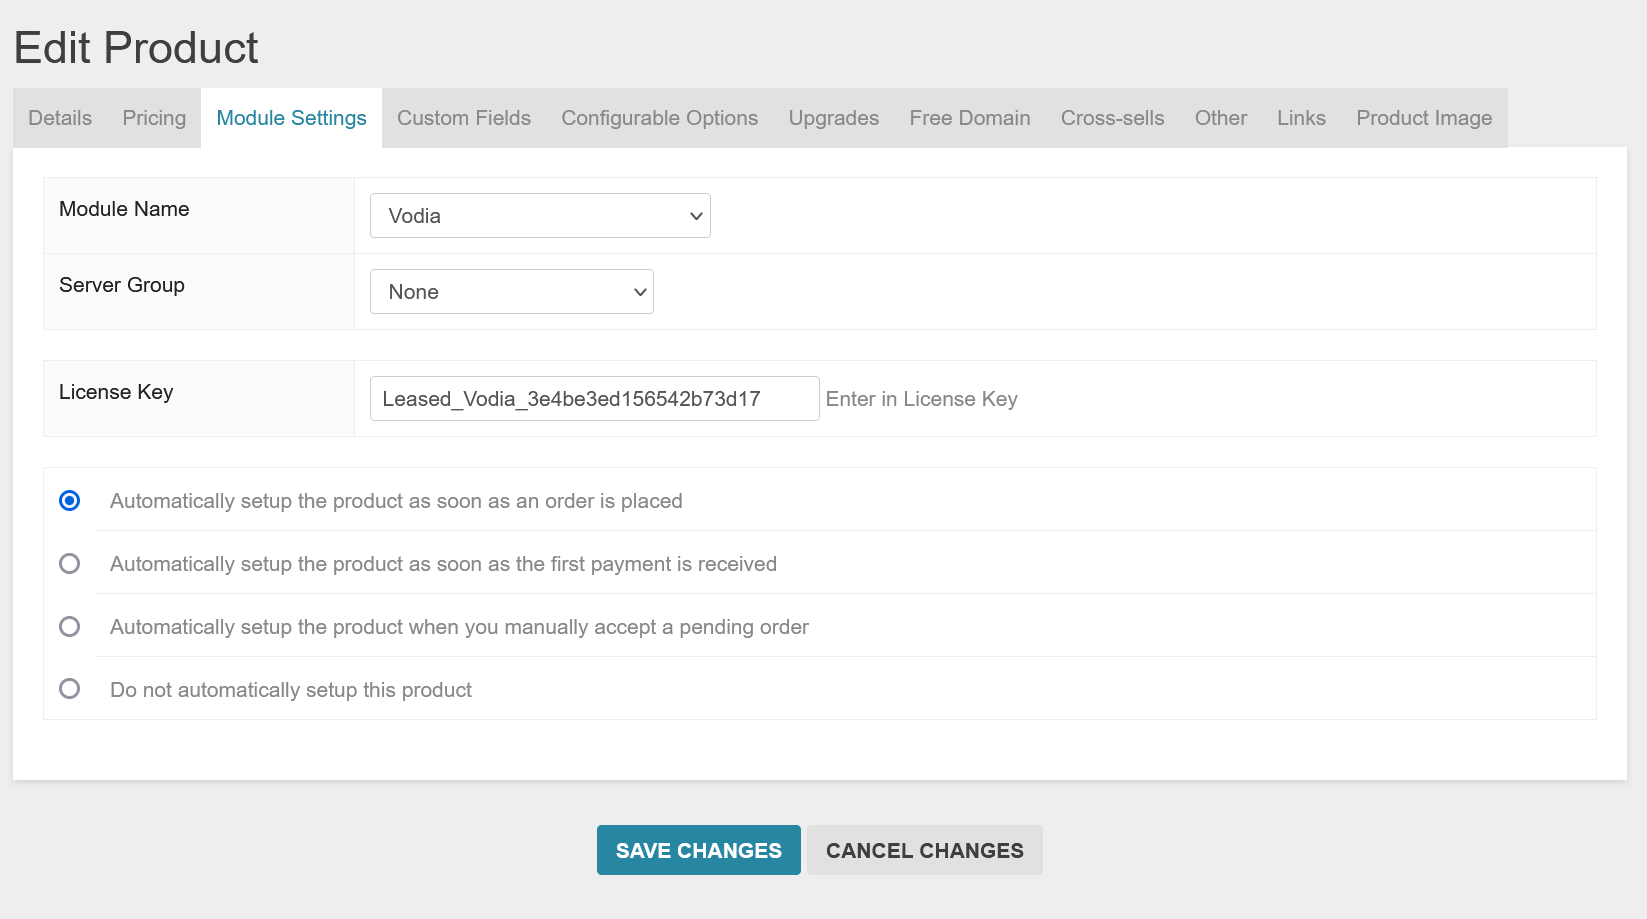View the Cross-sells tab
Image resolution: width=1647 pixels, height=919 pixels.
tap(1113, 118)
